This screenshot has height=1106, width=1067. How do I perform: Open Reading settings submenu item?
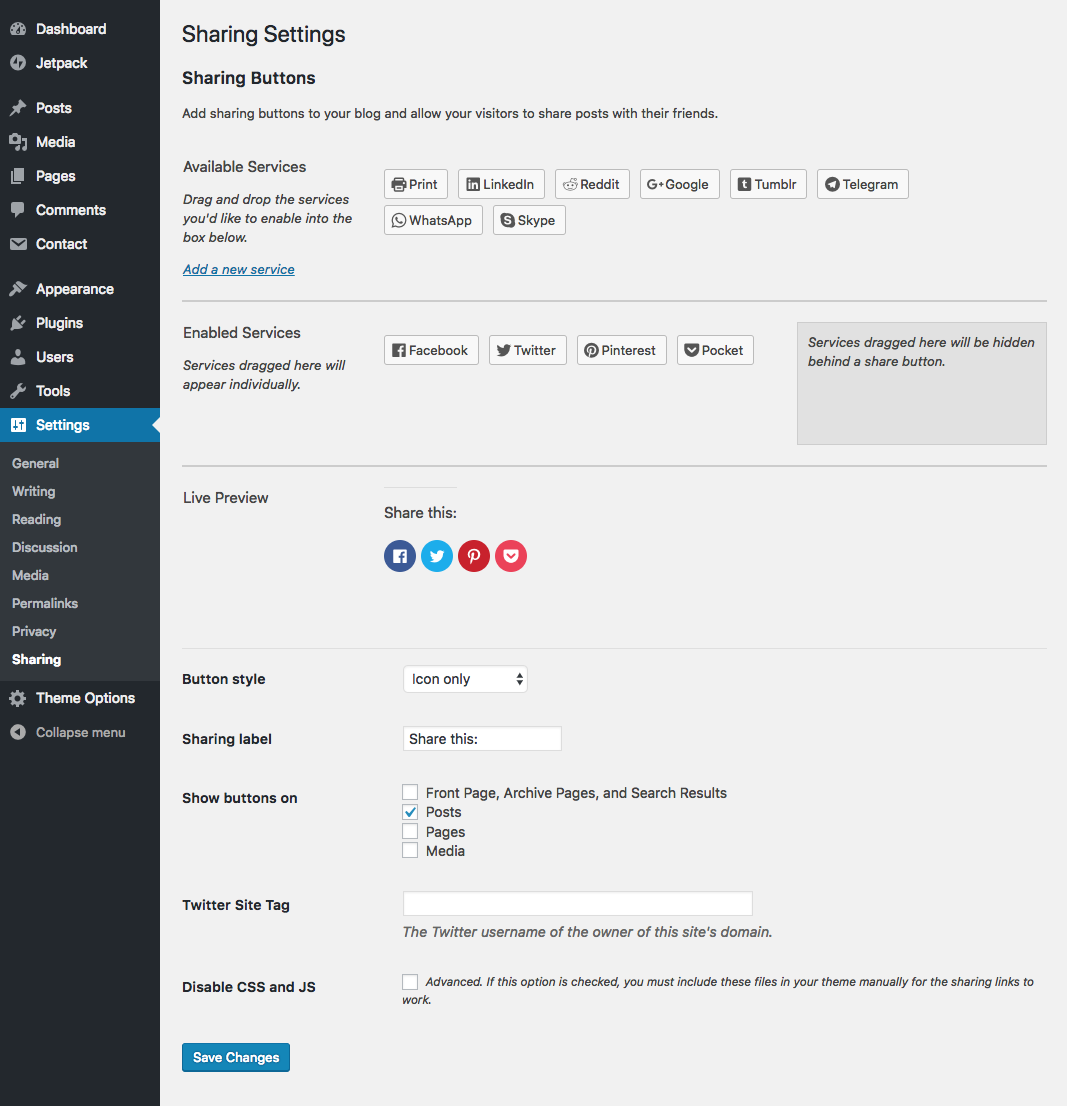(37, 519)
